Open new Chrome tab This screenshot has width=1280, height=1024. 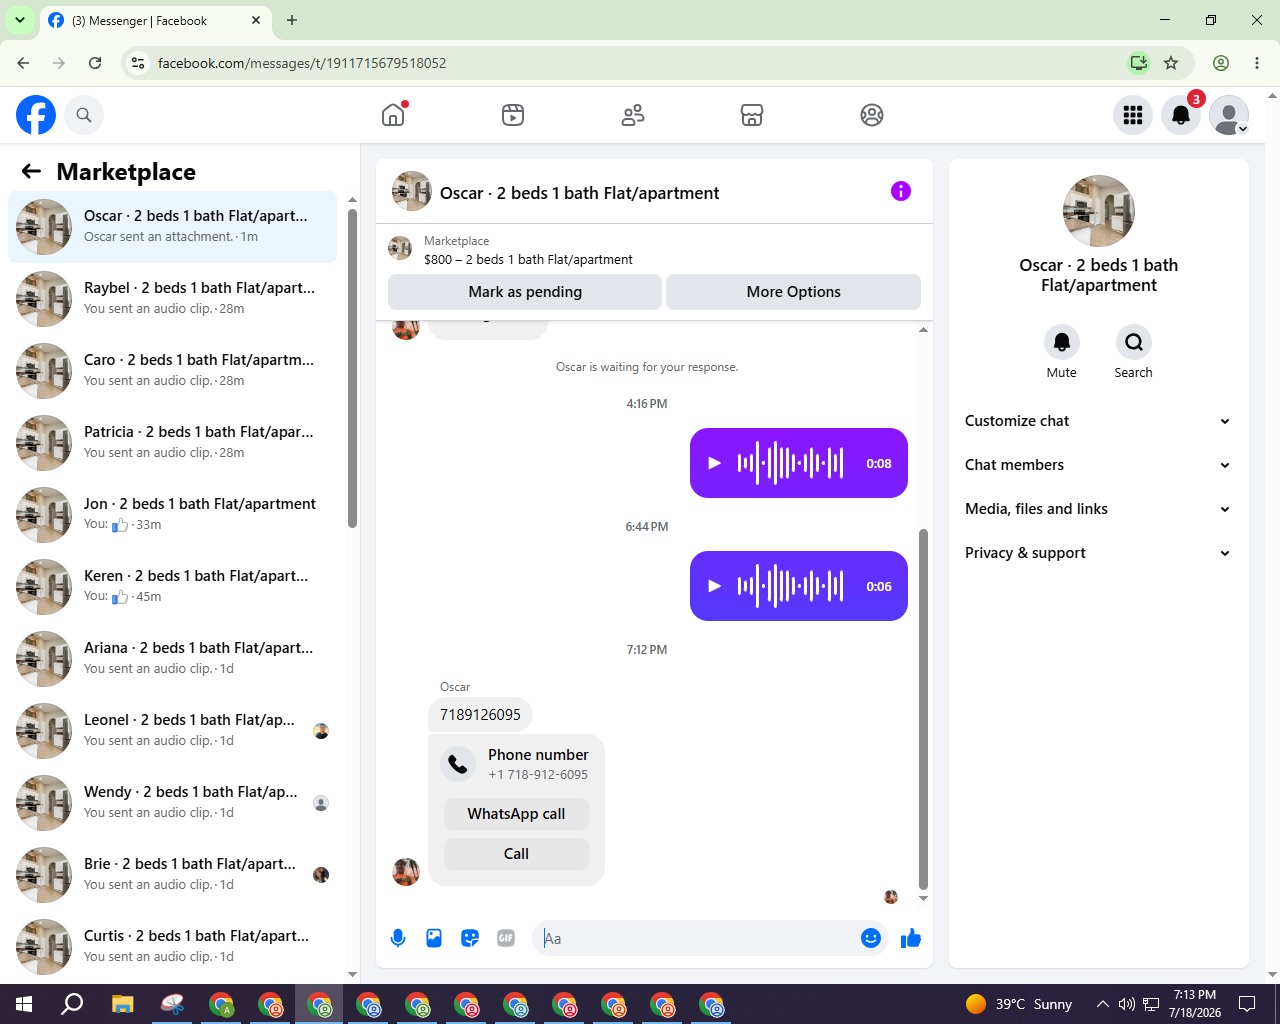pos(292,20)
